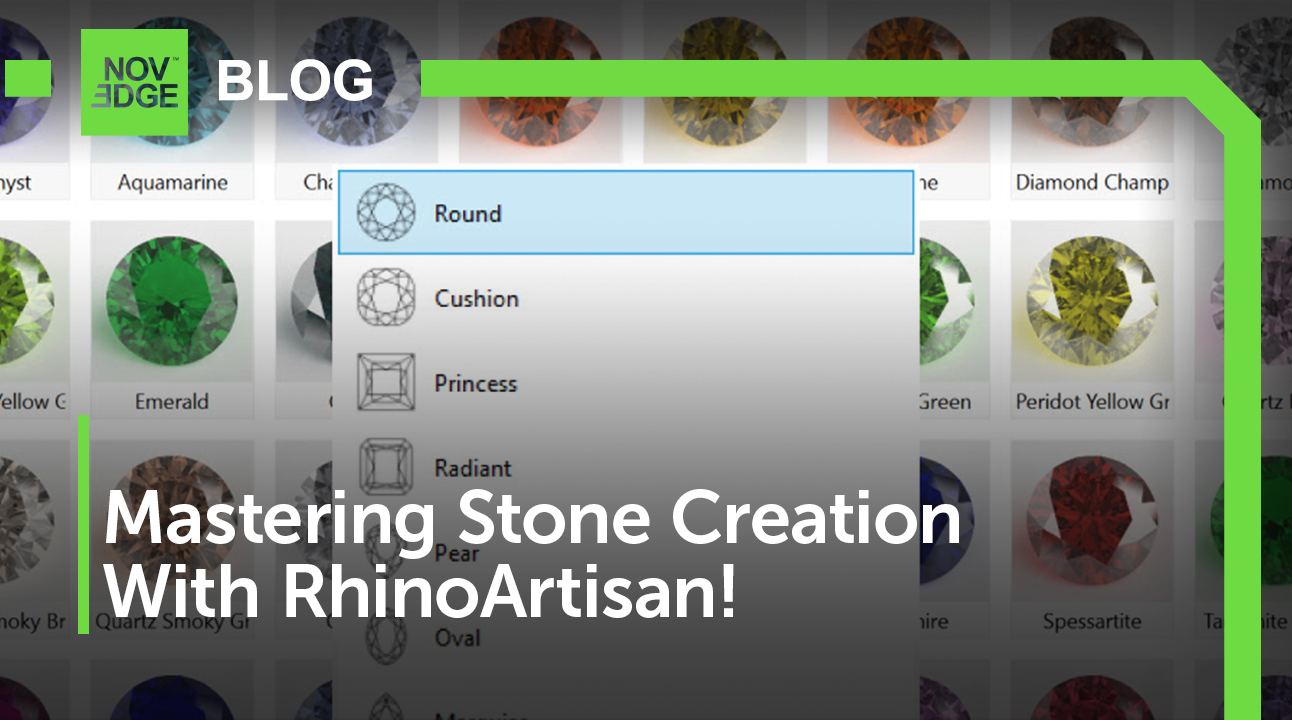Click the Novedge logo icon

point(134,82)
